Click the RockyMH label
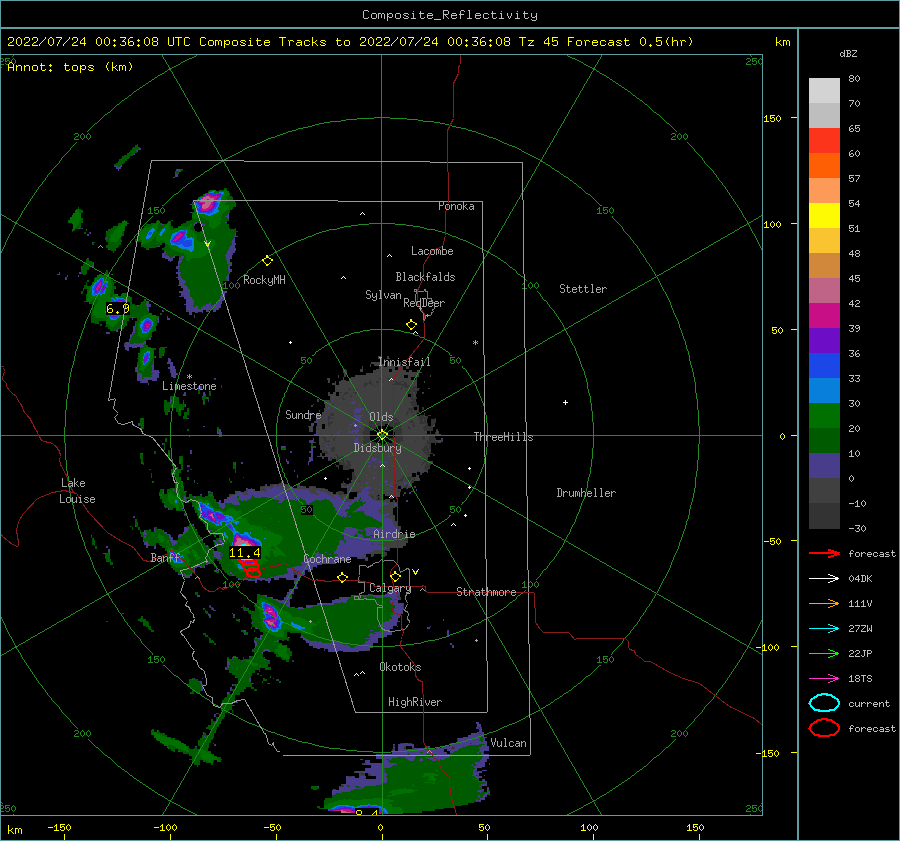 pyautogui.click(x=264, y=280)
